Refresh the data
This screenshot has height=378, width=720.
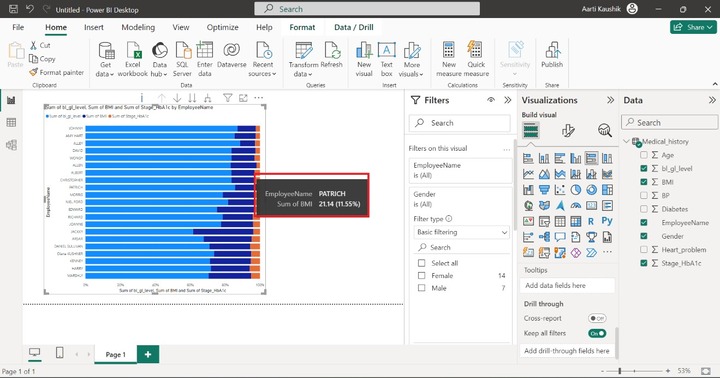(332, 55)
